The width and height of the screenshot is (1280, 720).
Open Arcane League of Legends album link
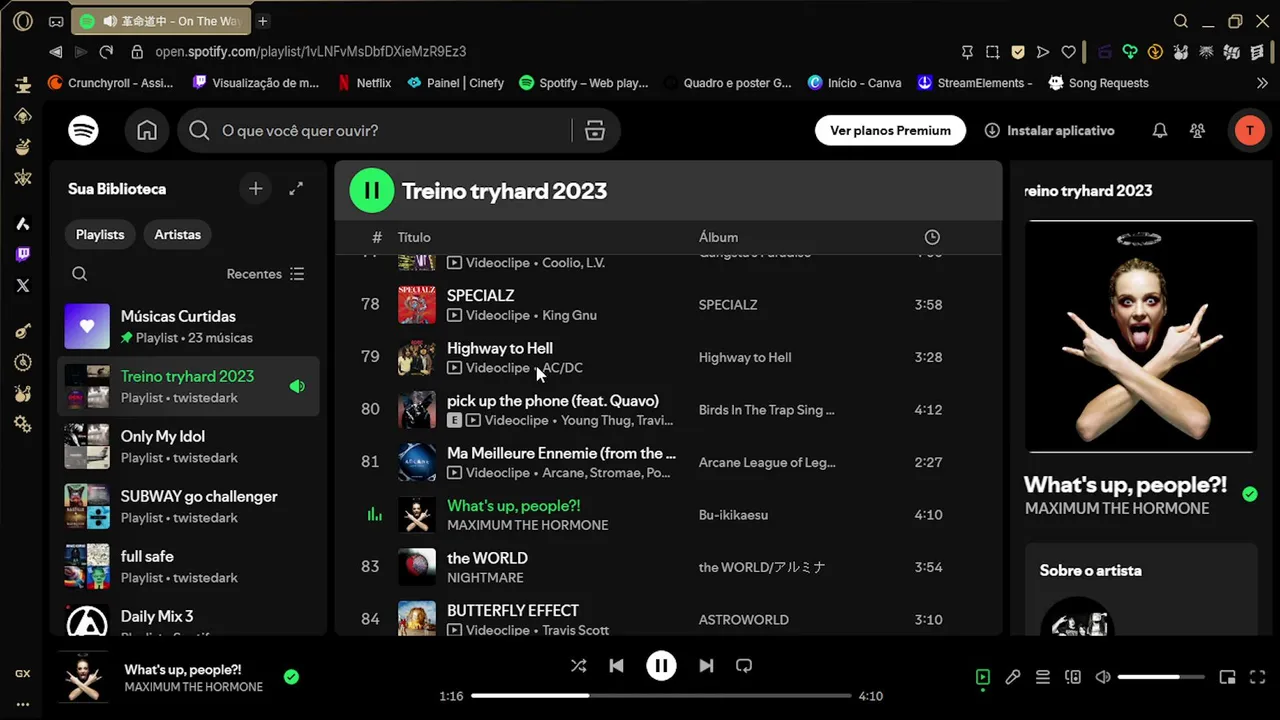click(x=766, y=463)
